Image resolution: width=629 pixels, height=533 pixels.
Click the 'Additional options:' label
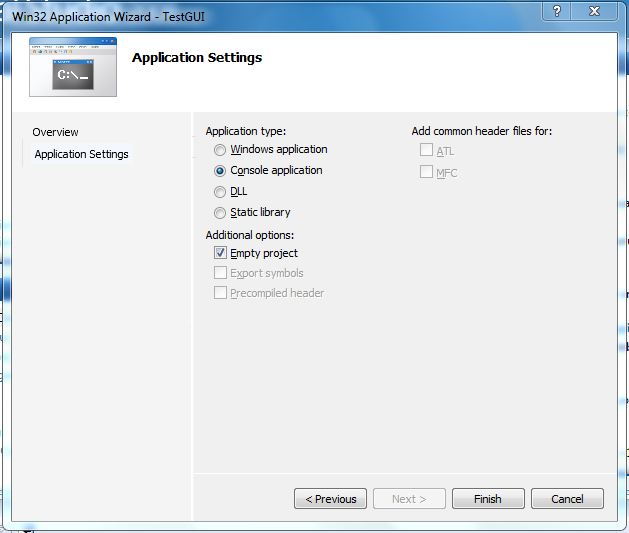tap(250, 235)
